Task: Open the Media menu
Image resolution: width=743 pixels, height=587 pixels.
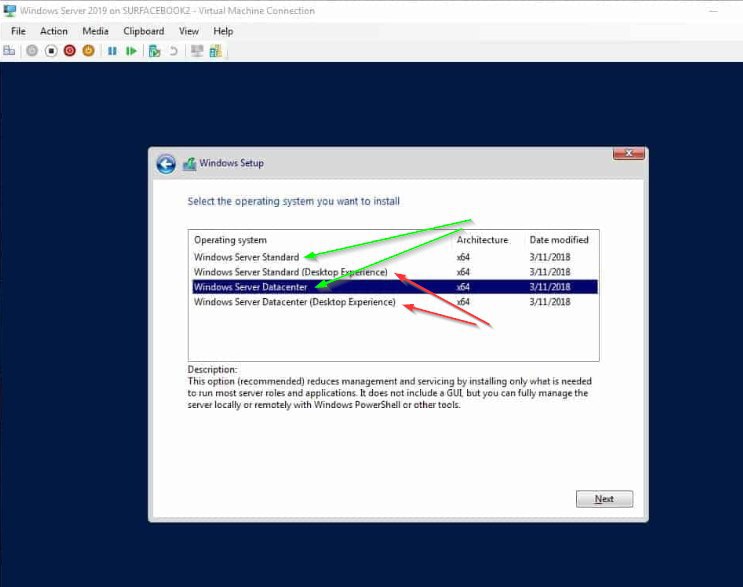Action: 95,31
